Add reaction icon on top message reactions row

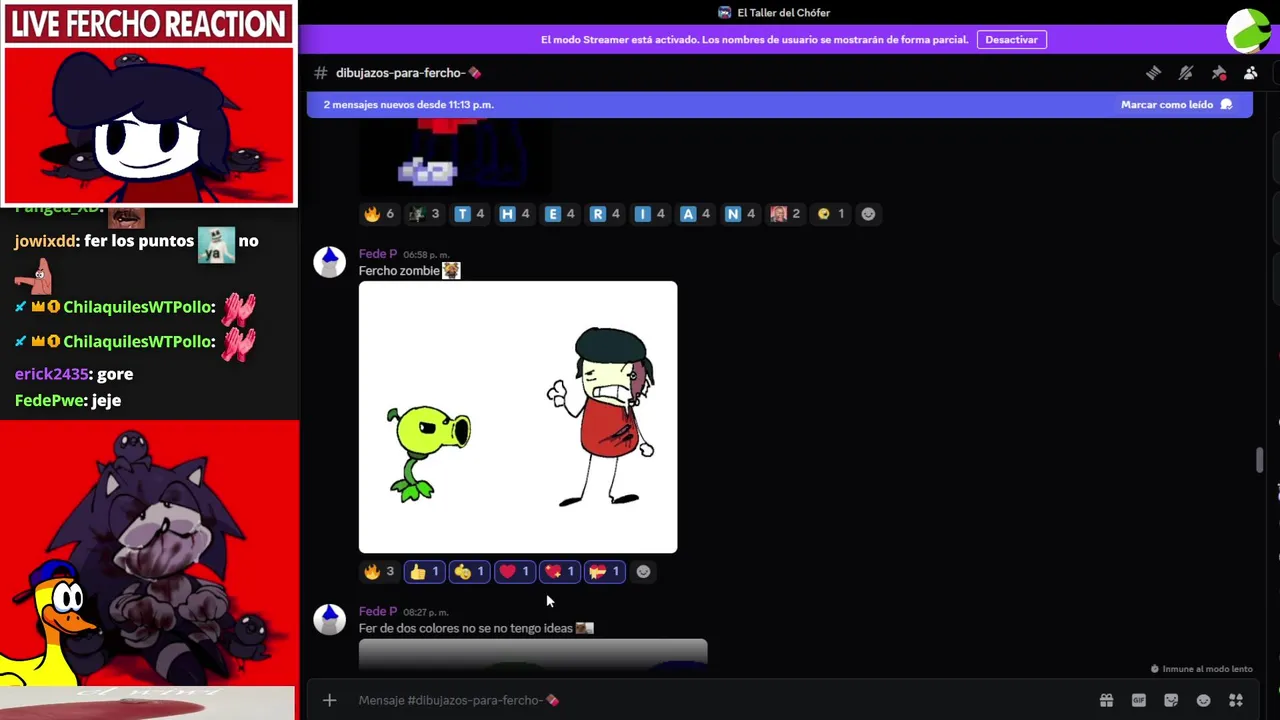tap(868, 214)
